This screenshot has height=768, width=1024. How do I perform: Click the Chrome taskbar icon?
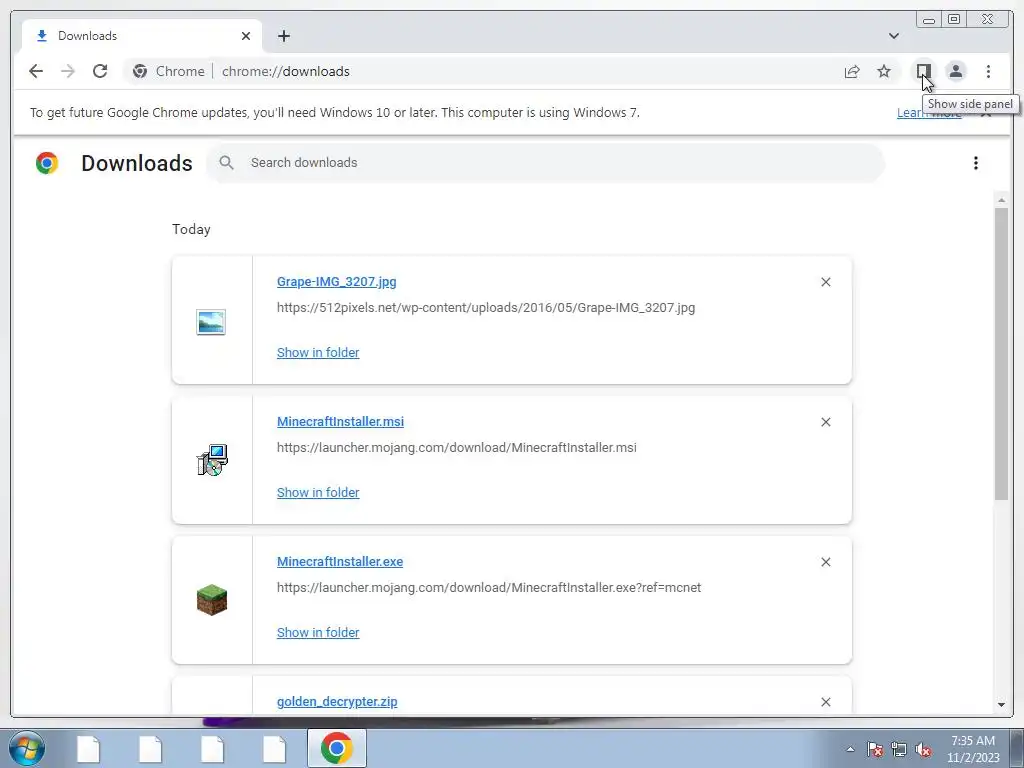point(336,748)
